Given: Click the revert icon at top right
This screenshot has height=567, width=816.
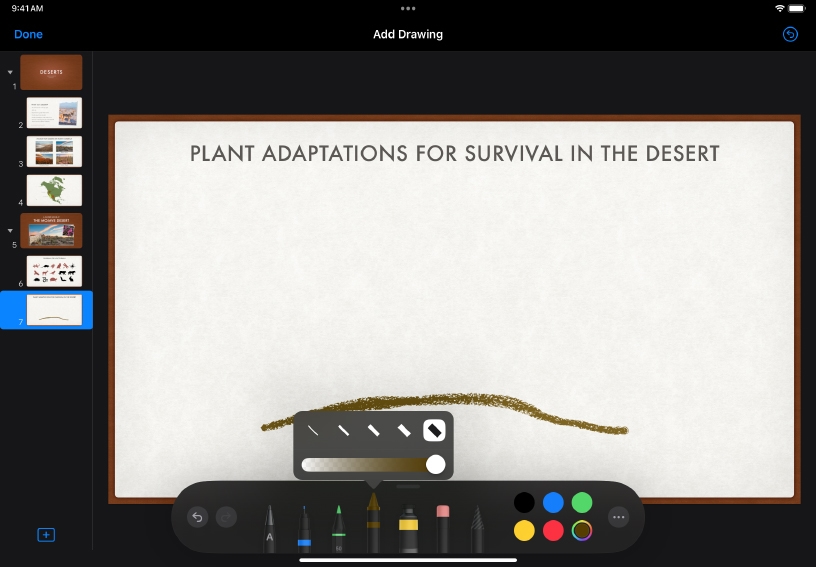Looking at the screenshot, I should [790, 34].
